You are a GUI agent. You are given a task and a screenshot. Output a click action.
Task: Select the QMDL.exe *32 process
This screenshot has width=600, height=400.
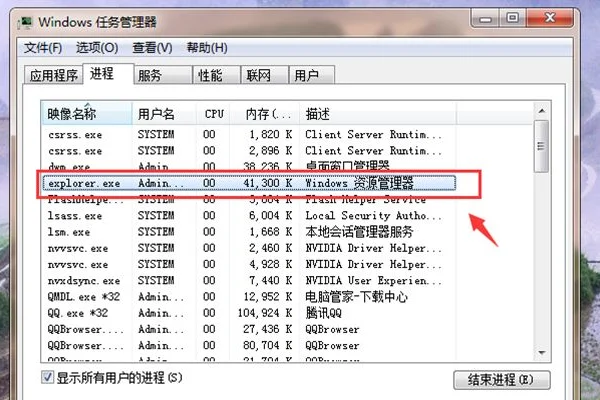[249, 297]
